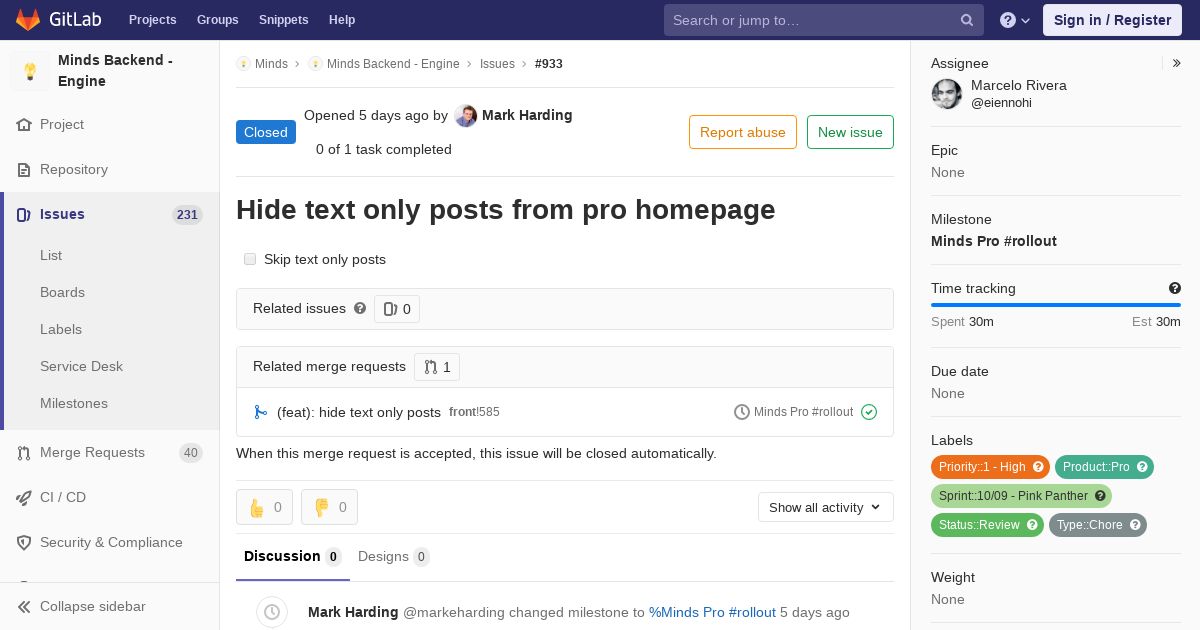The image size is (1200, 630).
Task: Open the Projects menu in top bar
Action: tap(152, 20)
